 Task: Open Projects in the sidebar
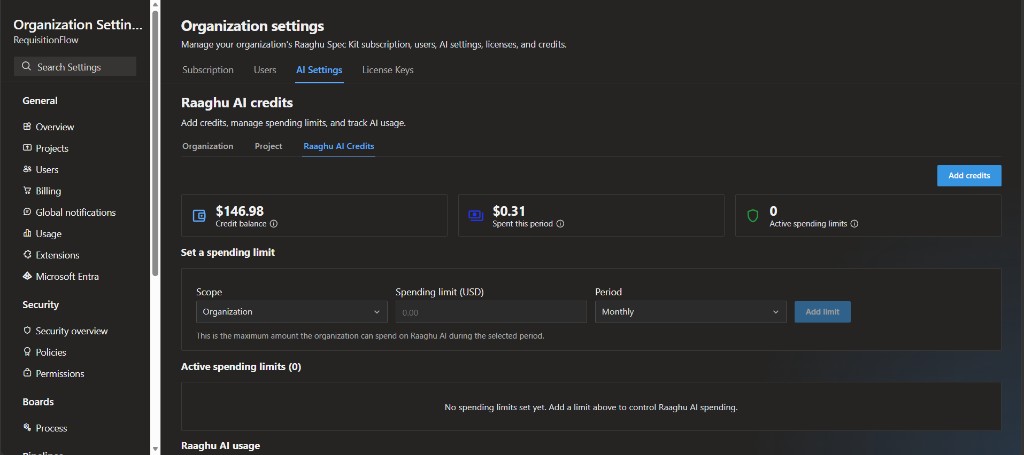(x=52, y=148)
